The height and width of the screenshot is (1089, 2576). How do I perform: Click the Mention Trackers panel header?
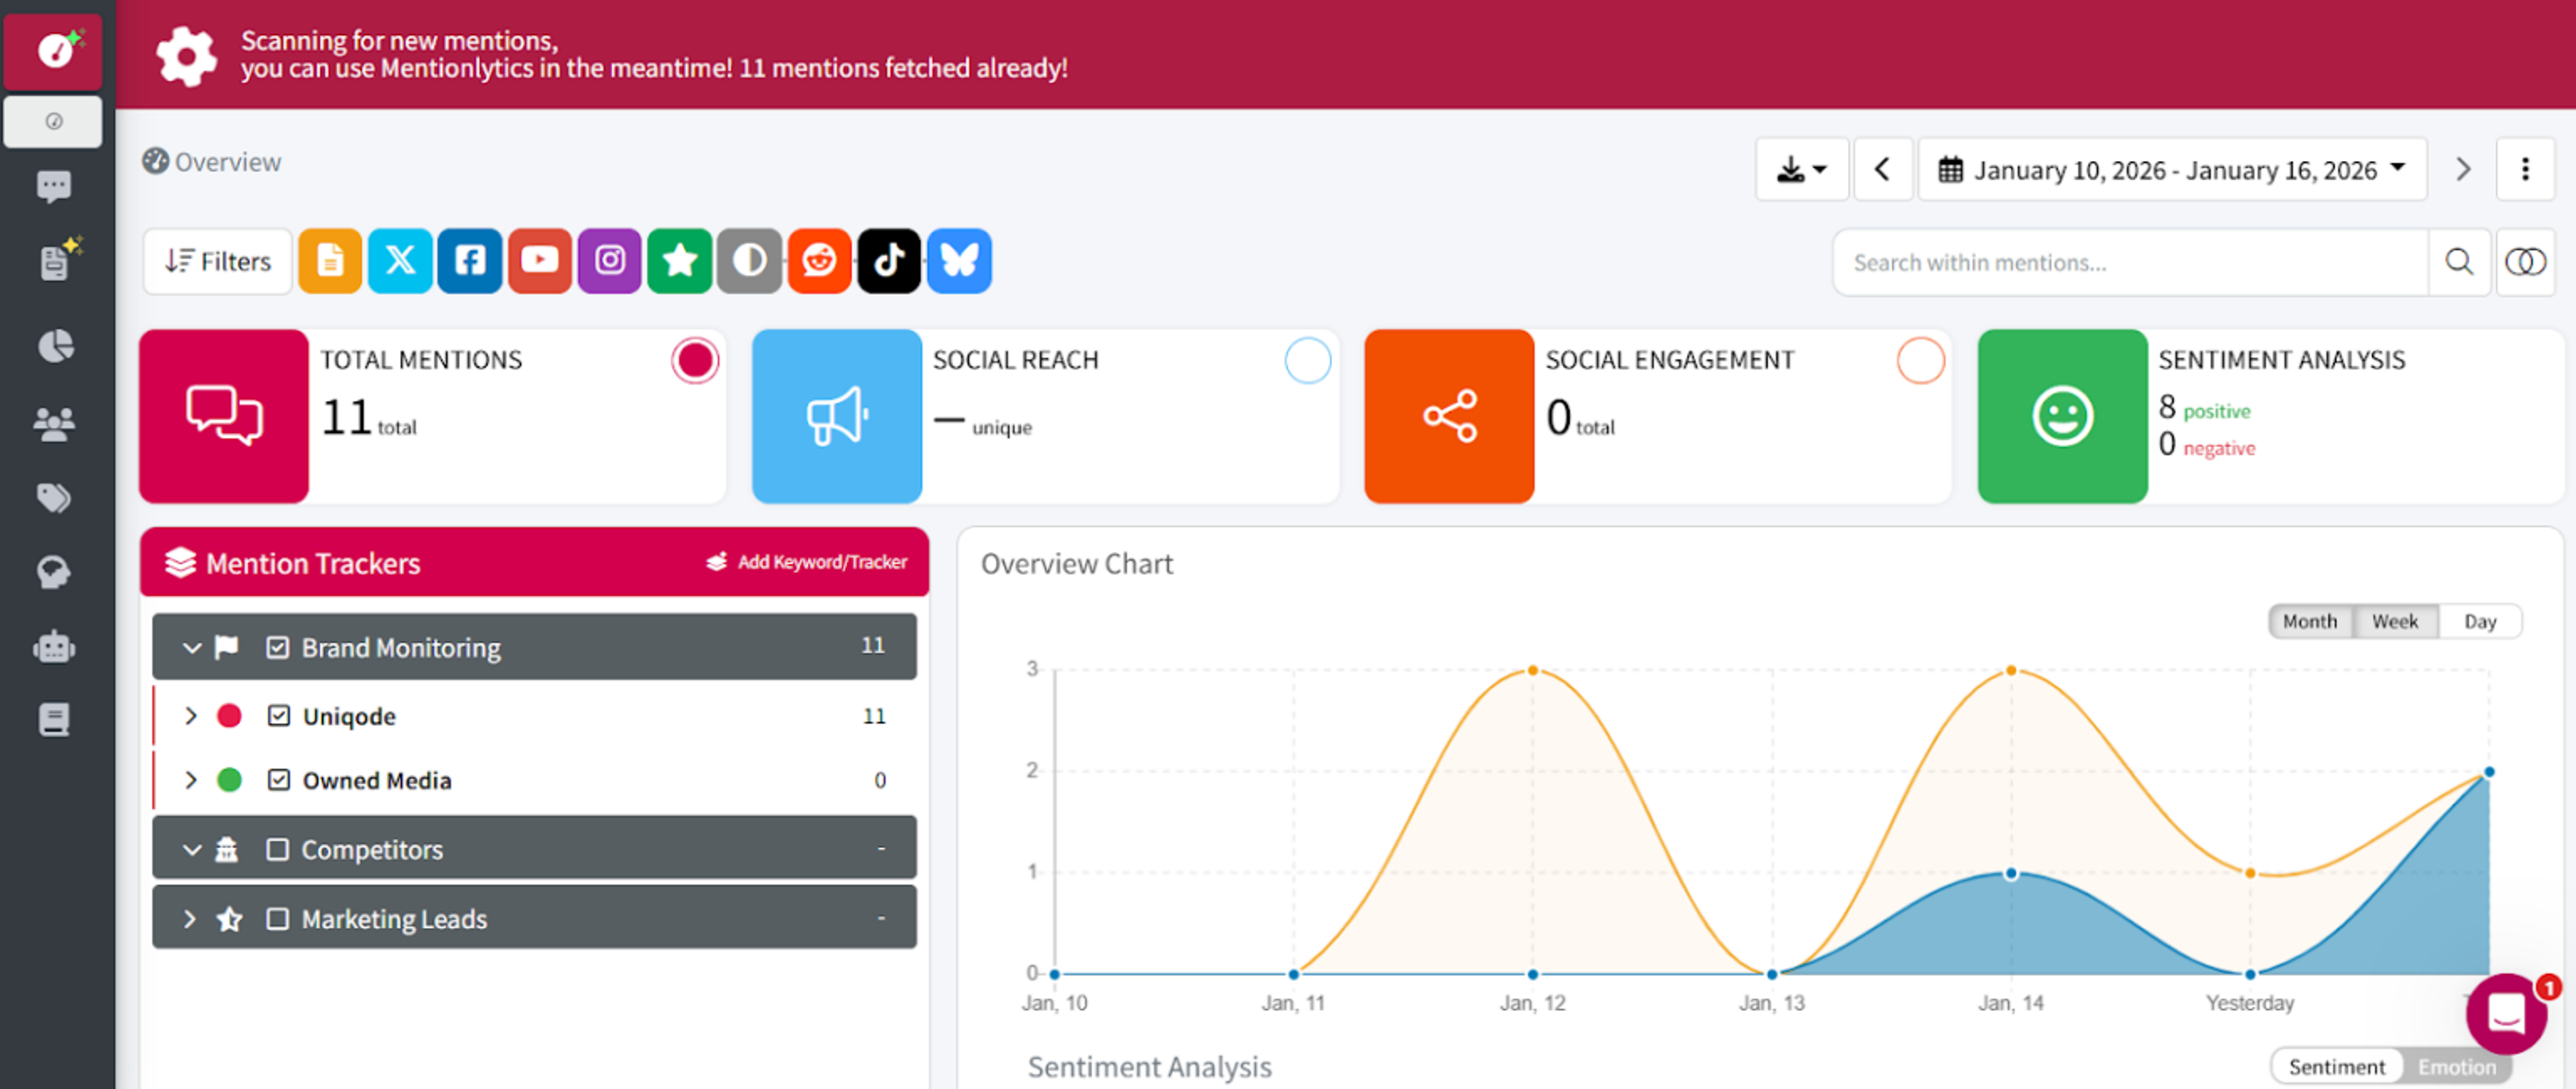[534, 562]
